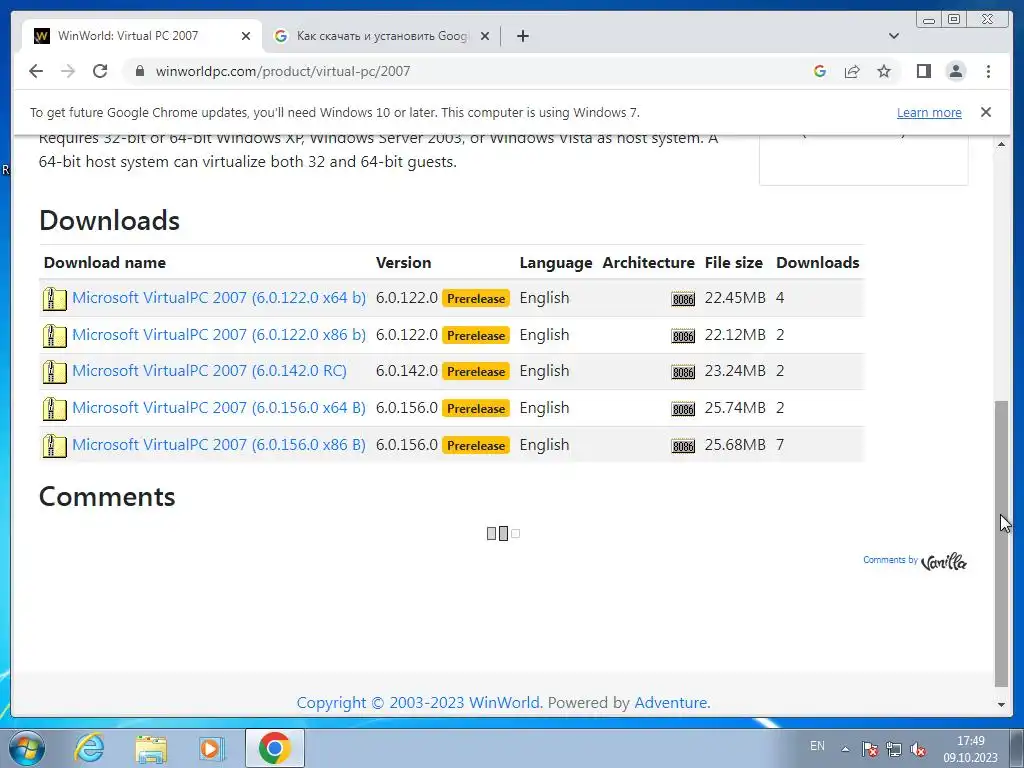Click the page vertical scrollbar thumb
The height and width of the screenshot is (768, 1024).
click(1001, 543)
